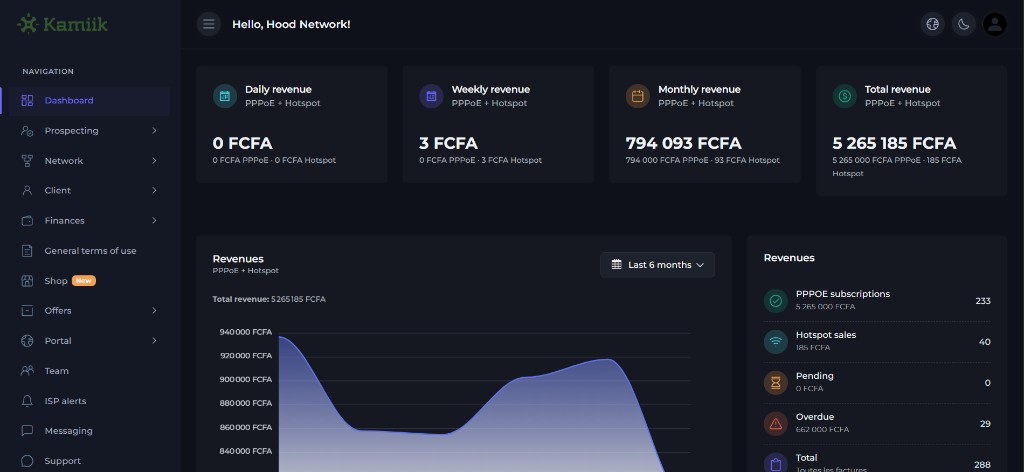Expand the Client submenu chevron
Viewport: 1024px width, 472px height.
point(154,191)
